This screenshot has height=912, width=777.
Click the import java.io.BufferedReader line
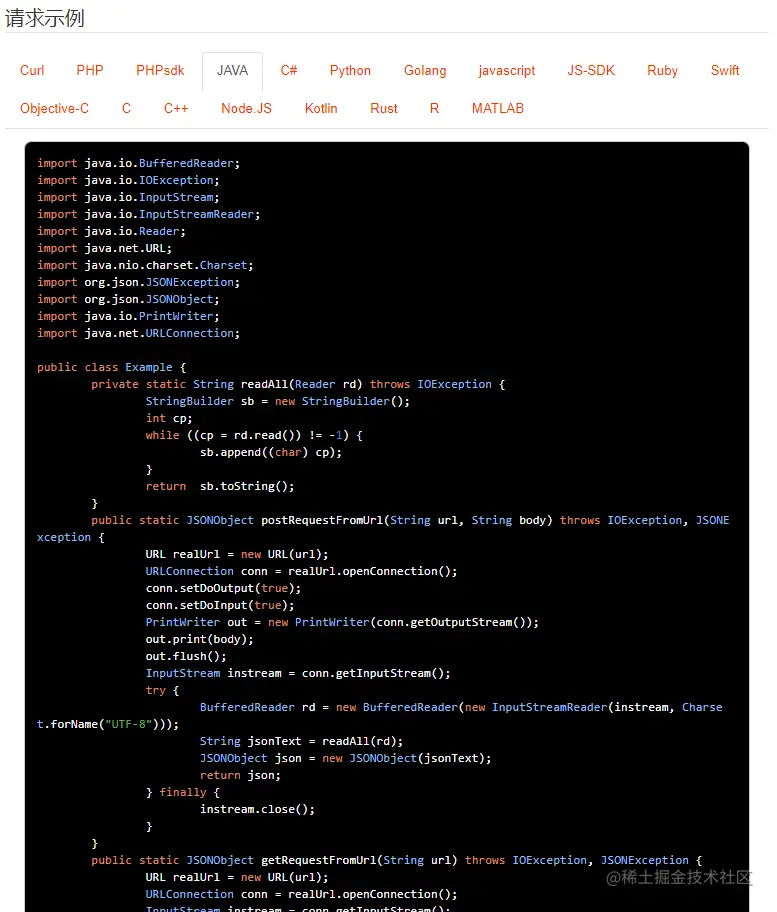click(x=138, y=163)
